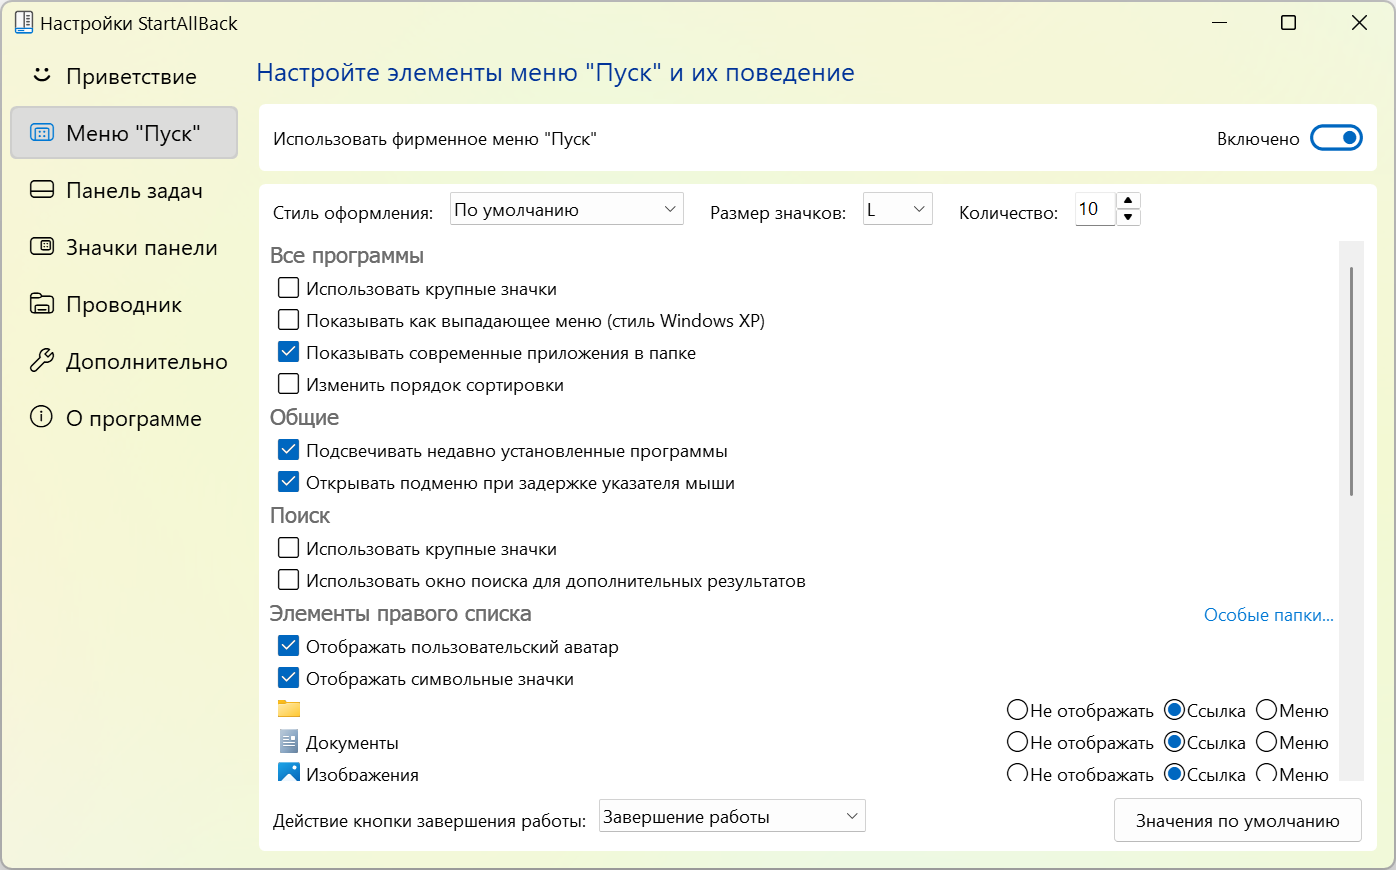Click the Элементы правого списка heading
Screen dimensions: 1396x870
pos(401,613)
